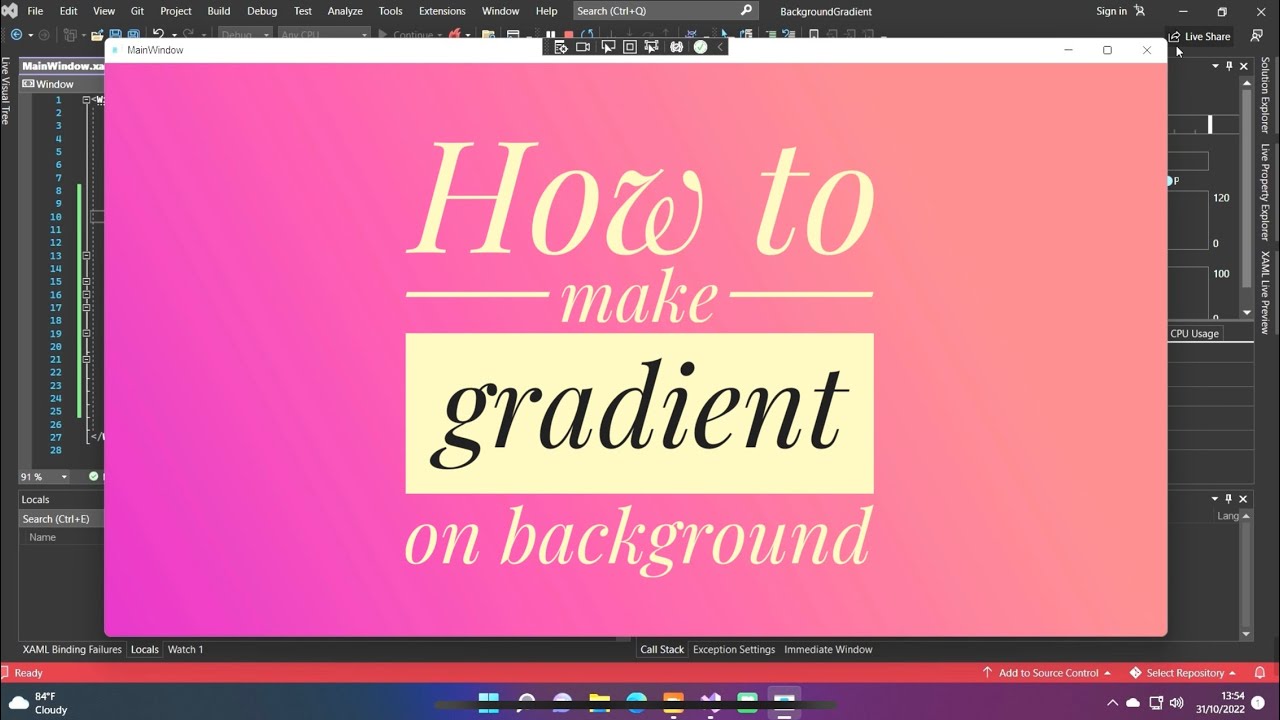
Task: Switch to the Watch 1 tab
Action: pyautogui.click(x=185, y=649)
